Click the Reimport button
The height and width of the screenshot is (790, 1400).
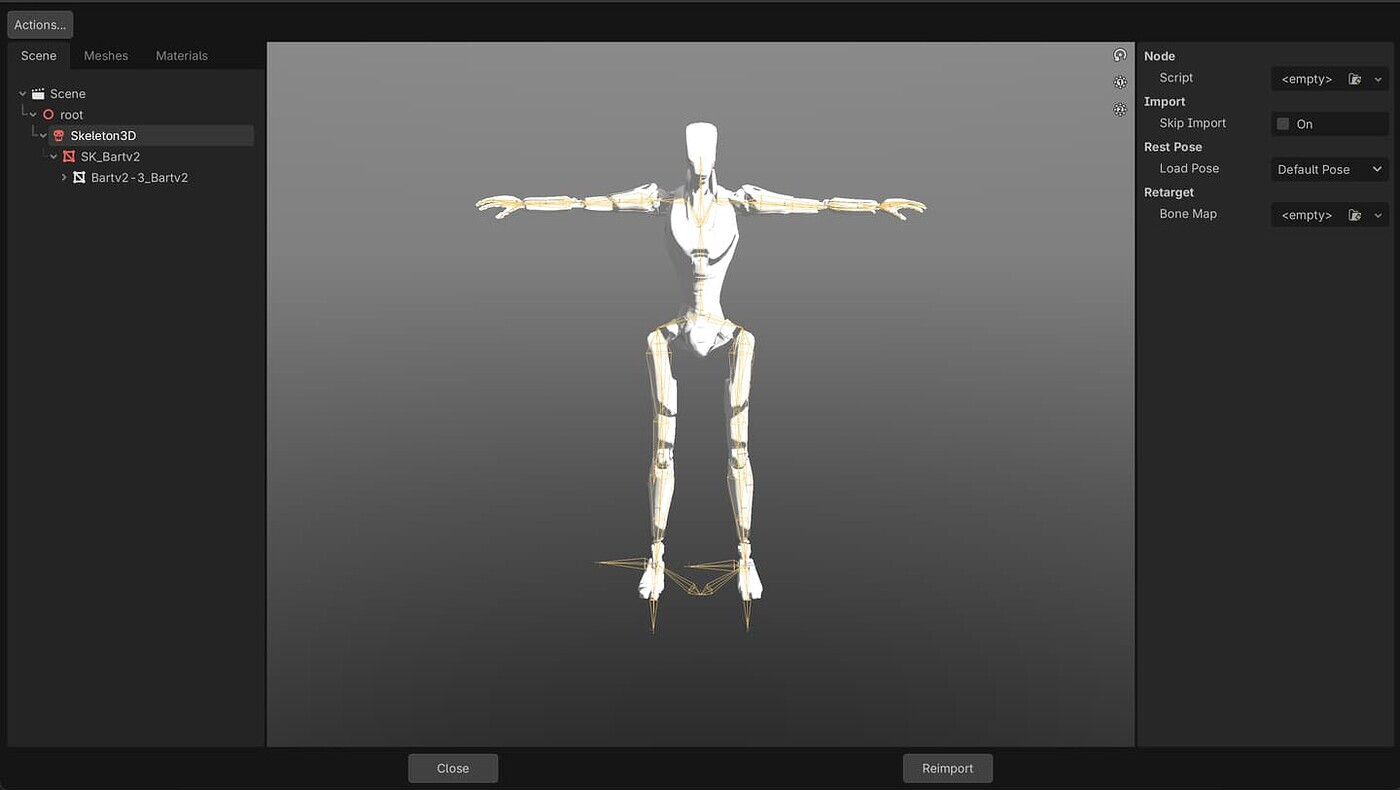click(947, 768)
